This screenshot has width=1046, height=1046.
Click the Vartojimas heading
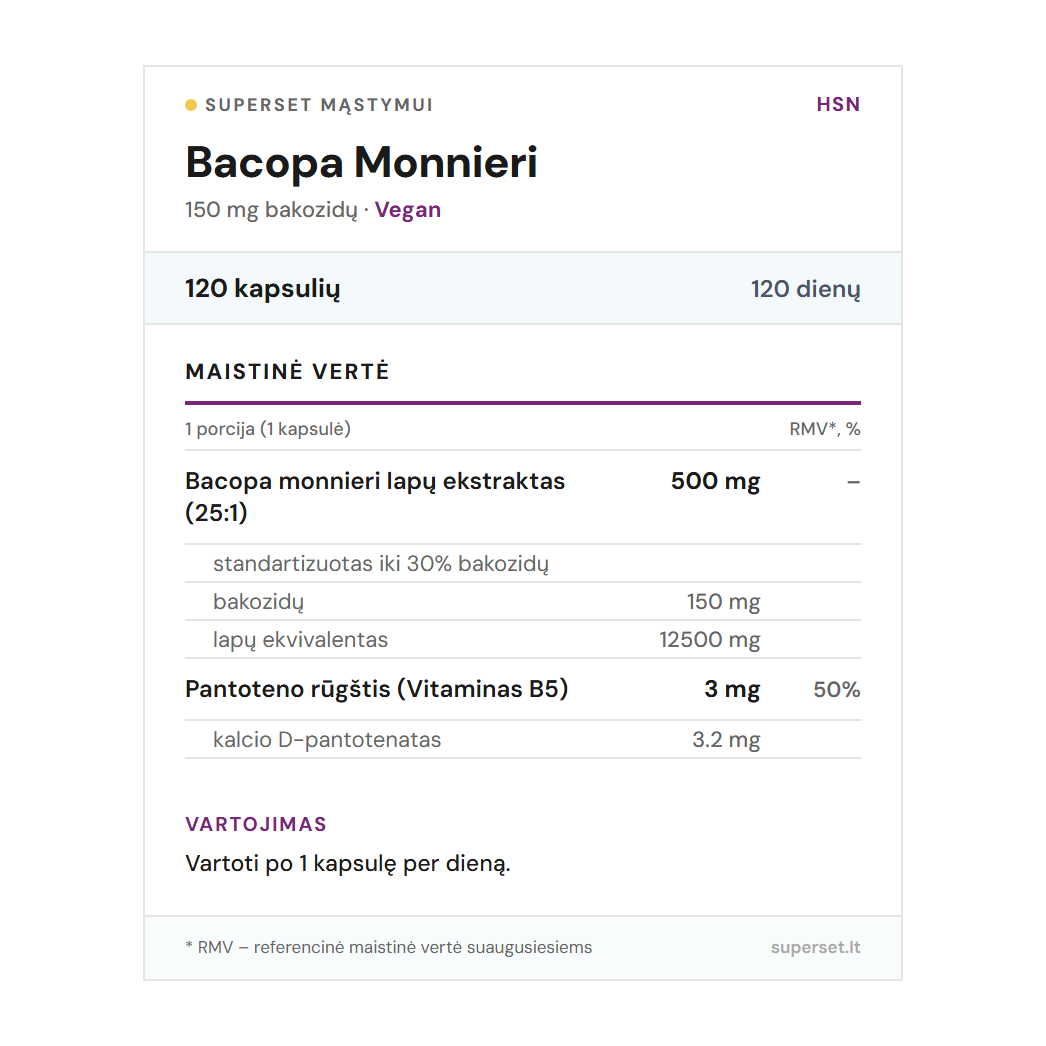(x=256, y=824)
